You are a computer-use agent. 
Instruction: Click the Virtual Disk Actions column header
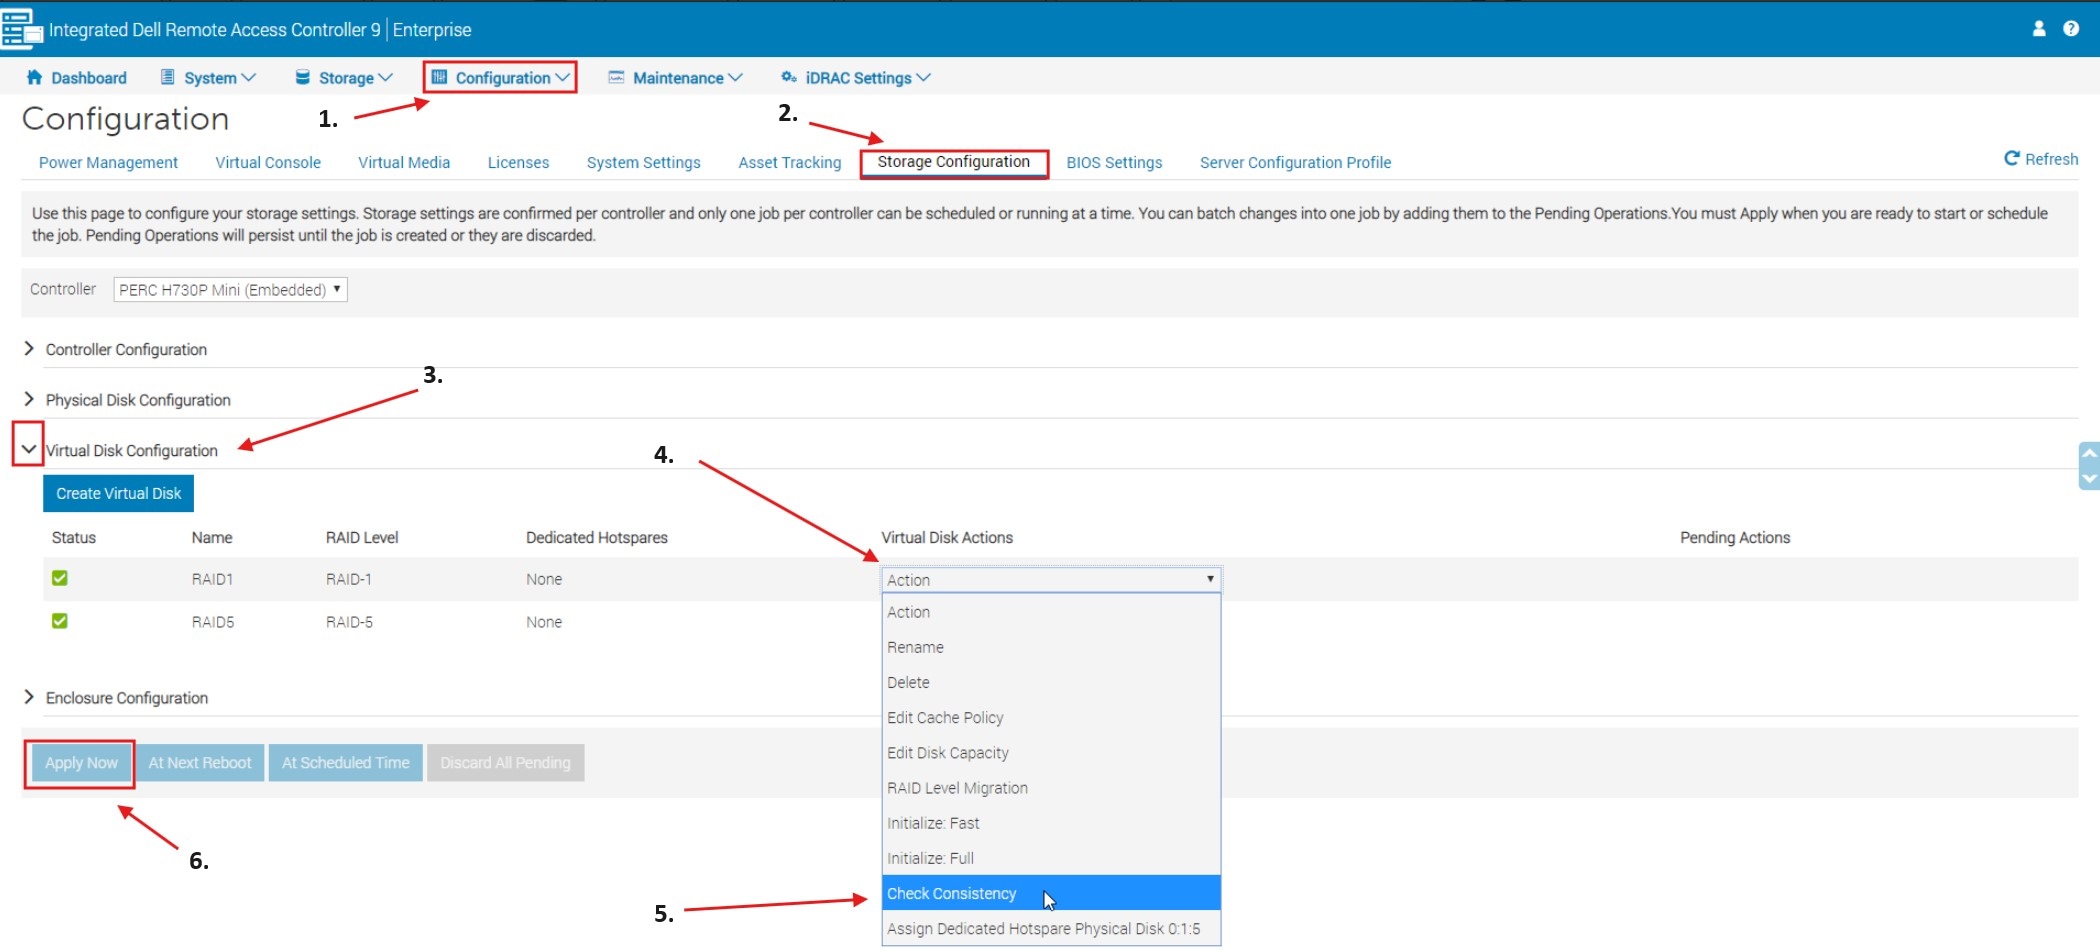point(947,537)
